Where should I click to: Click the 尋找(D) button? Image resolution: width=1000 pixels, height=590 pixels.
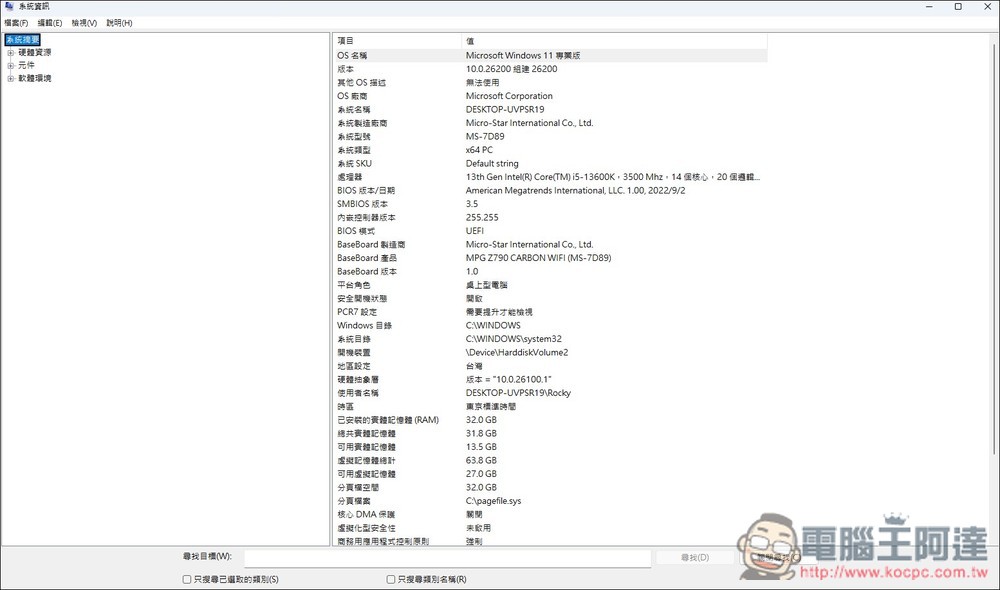tap(695, 557)
